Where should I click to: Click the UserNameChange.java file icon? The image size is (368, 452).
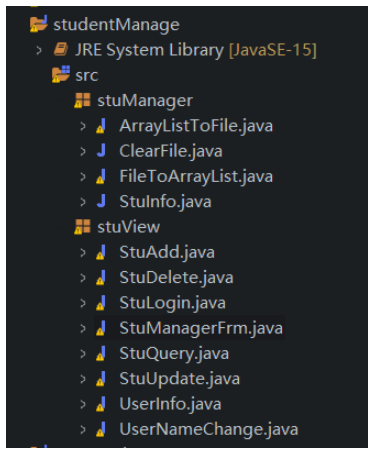(101, 429)
